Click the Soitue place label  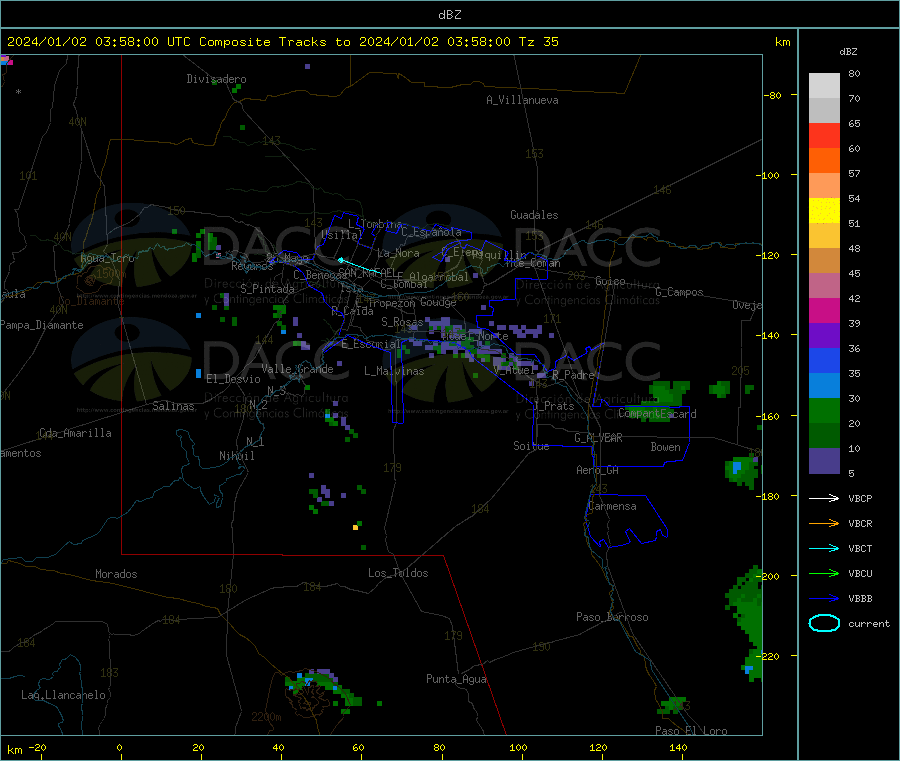[x=531, y=446]
